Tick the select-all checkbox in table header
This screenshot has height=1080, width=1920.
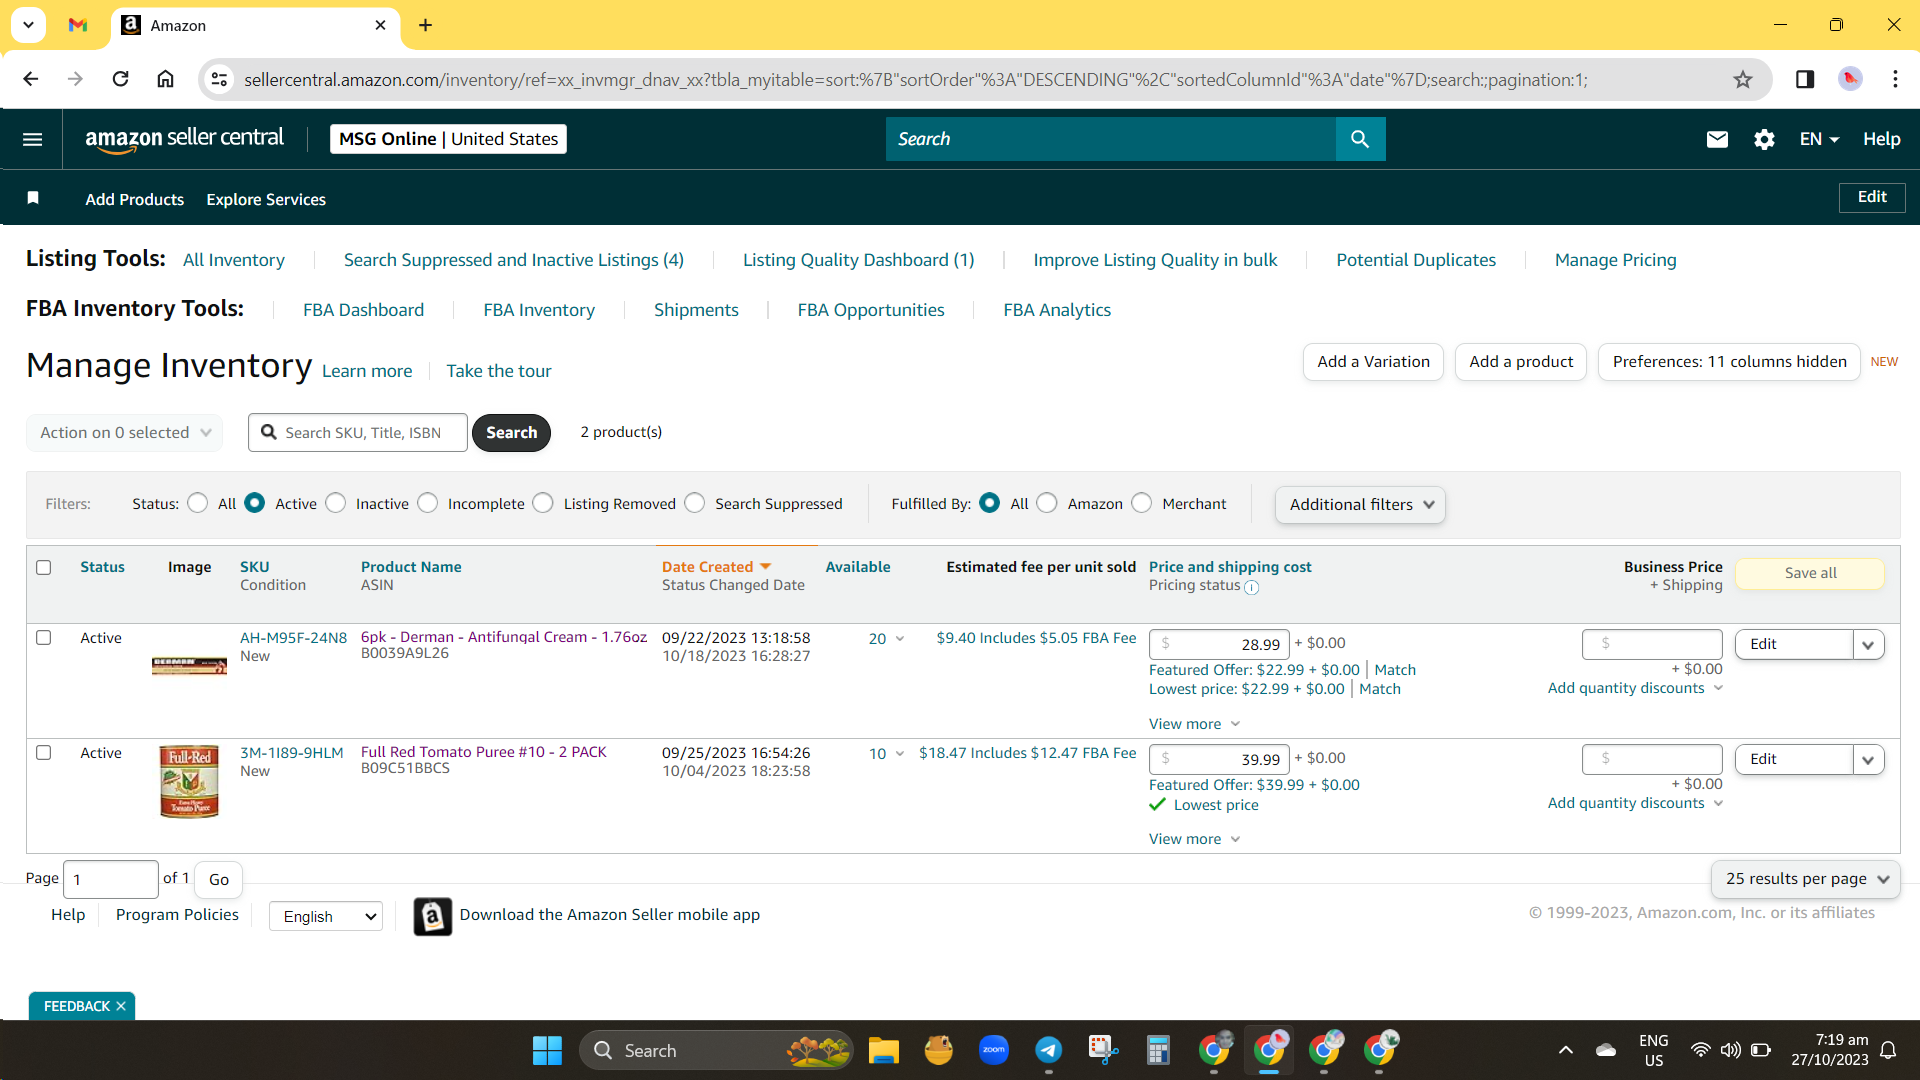[44, 568]
